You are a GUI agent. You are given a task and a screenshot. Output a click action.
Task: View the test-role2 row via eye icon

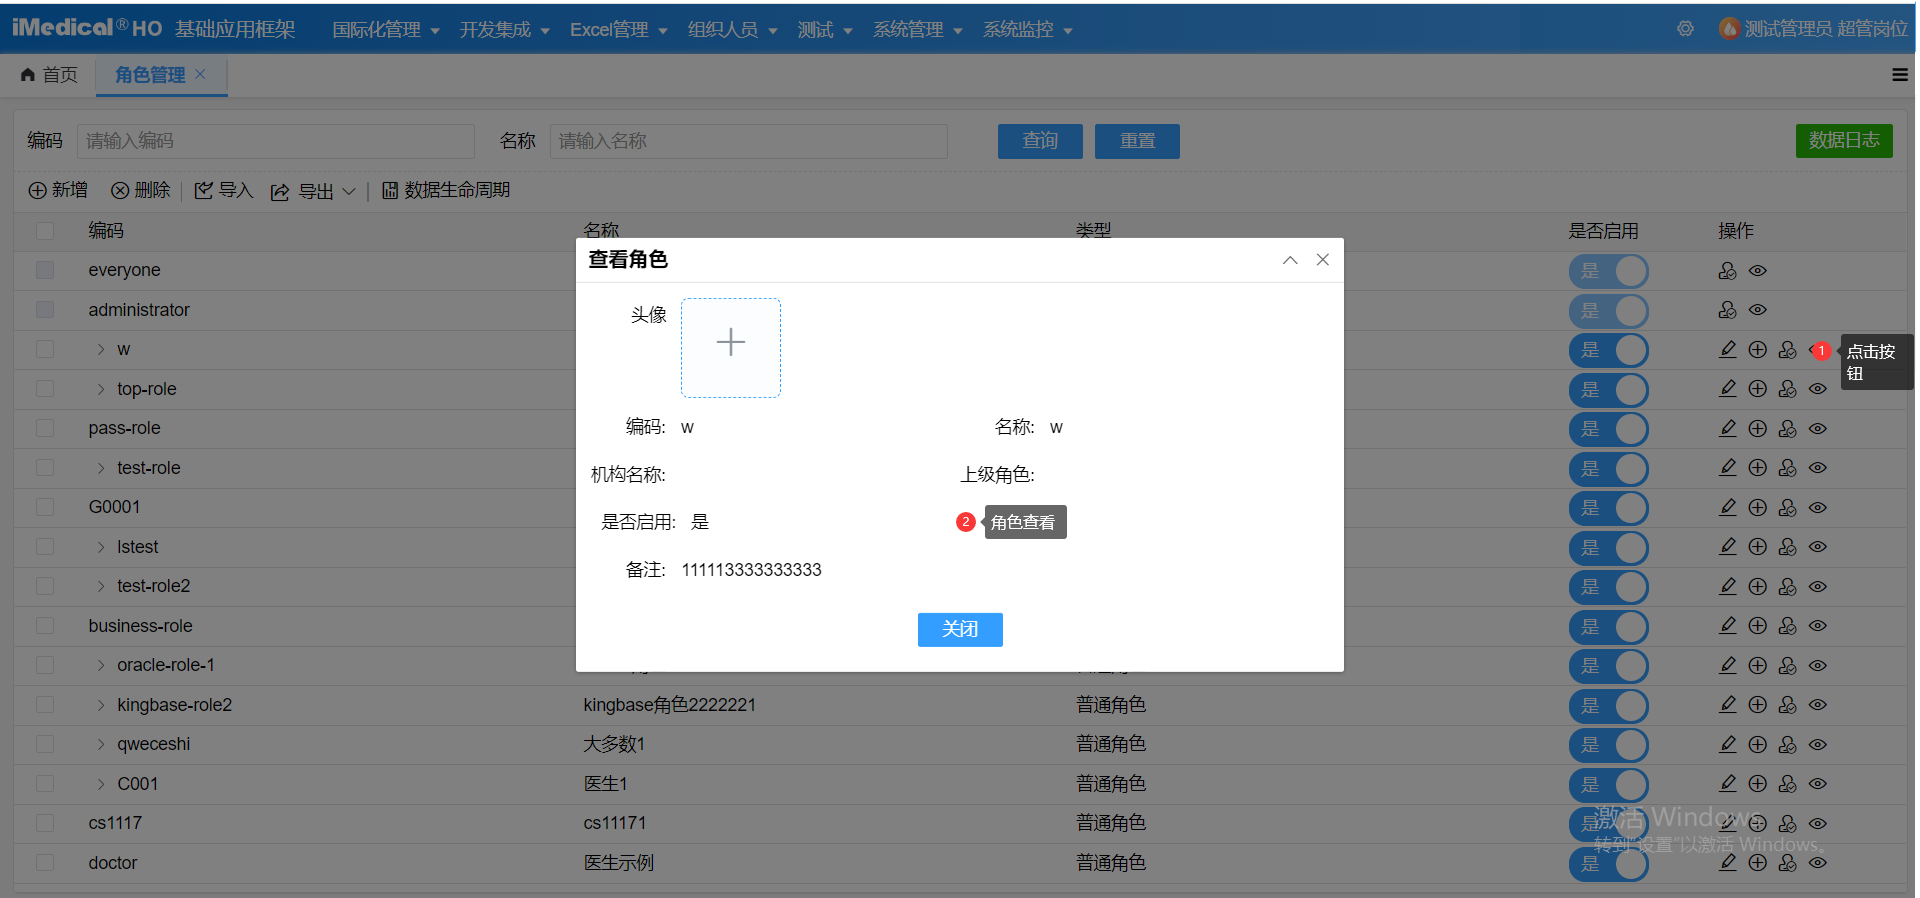(1818, 586)
